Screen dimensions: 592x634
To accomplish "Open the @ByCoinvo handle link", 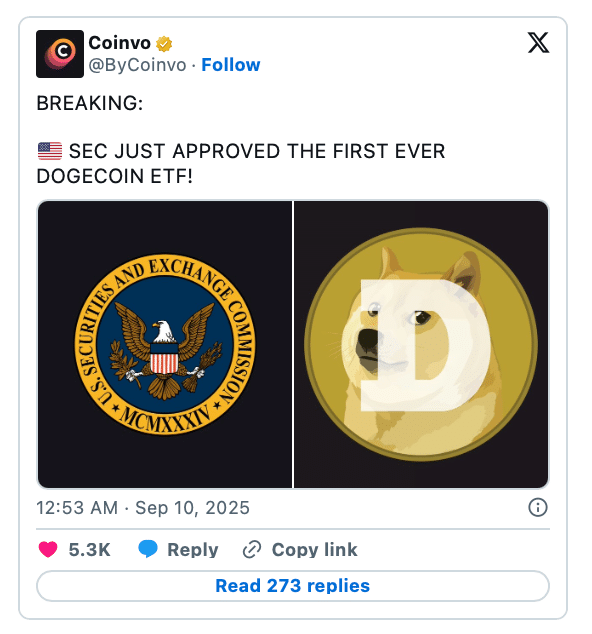I will pyautogui.click(x=137, y=65).
